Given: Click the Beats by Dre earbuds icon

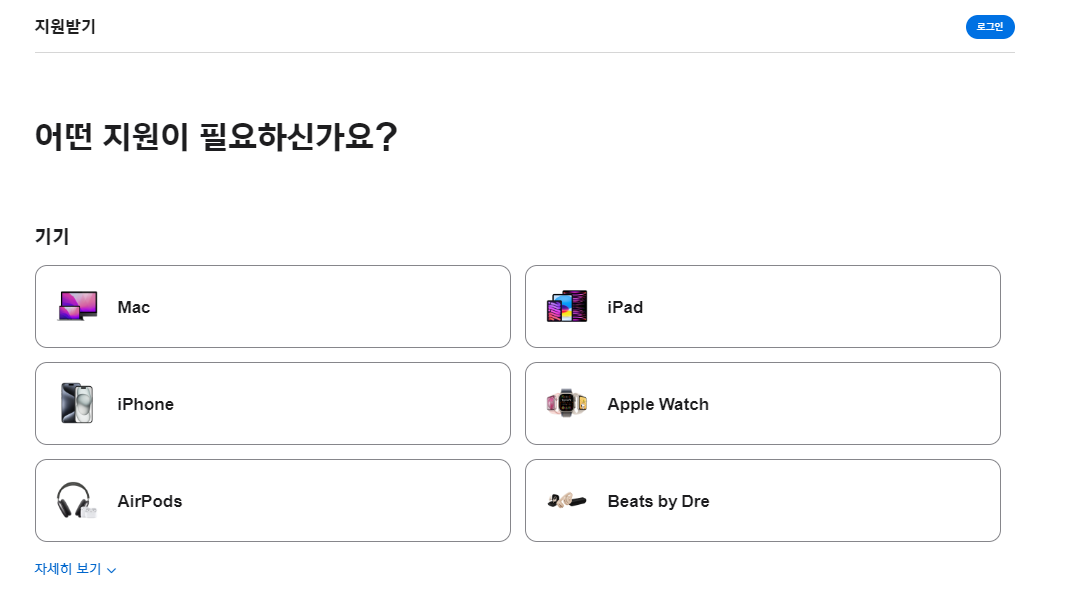Looking at the screenshot, I should (x=565, y=500).
